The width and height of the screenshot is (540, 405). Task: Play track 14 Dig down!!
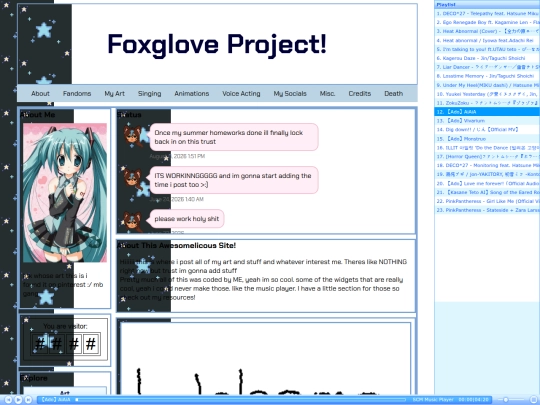(x=487, y=129)
